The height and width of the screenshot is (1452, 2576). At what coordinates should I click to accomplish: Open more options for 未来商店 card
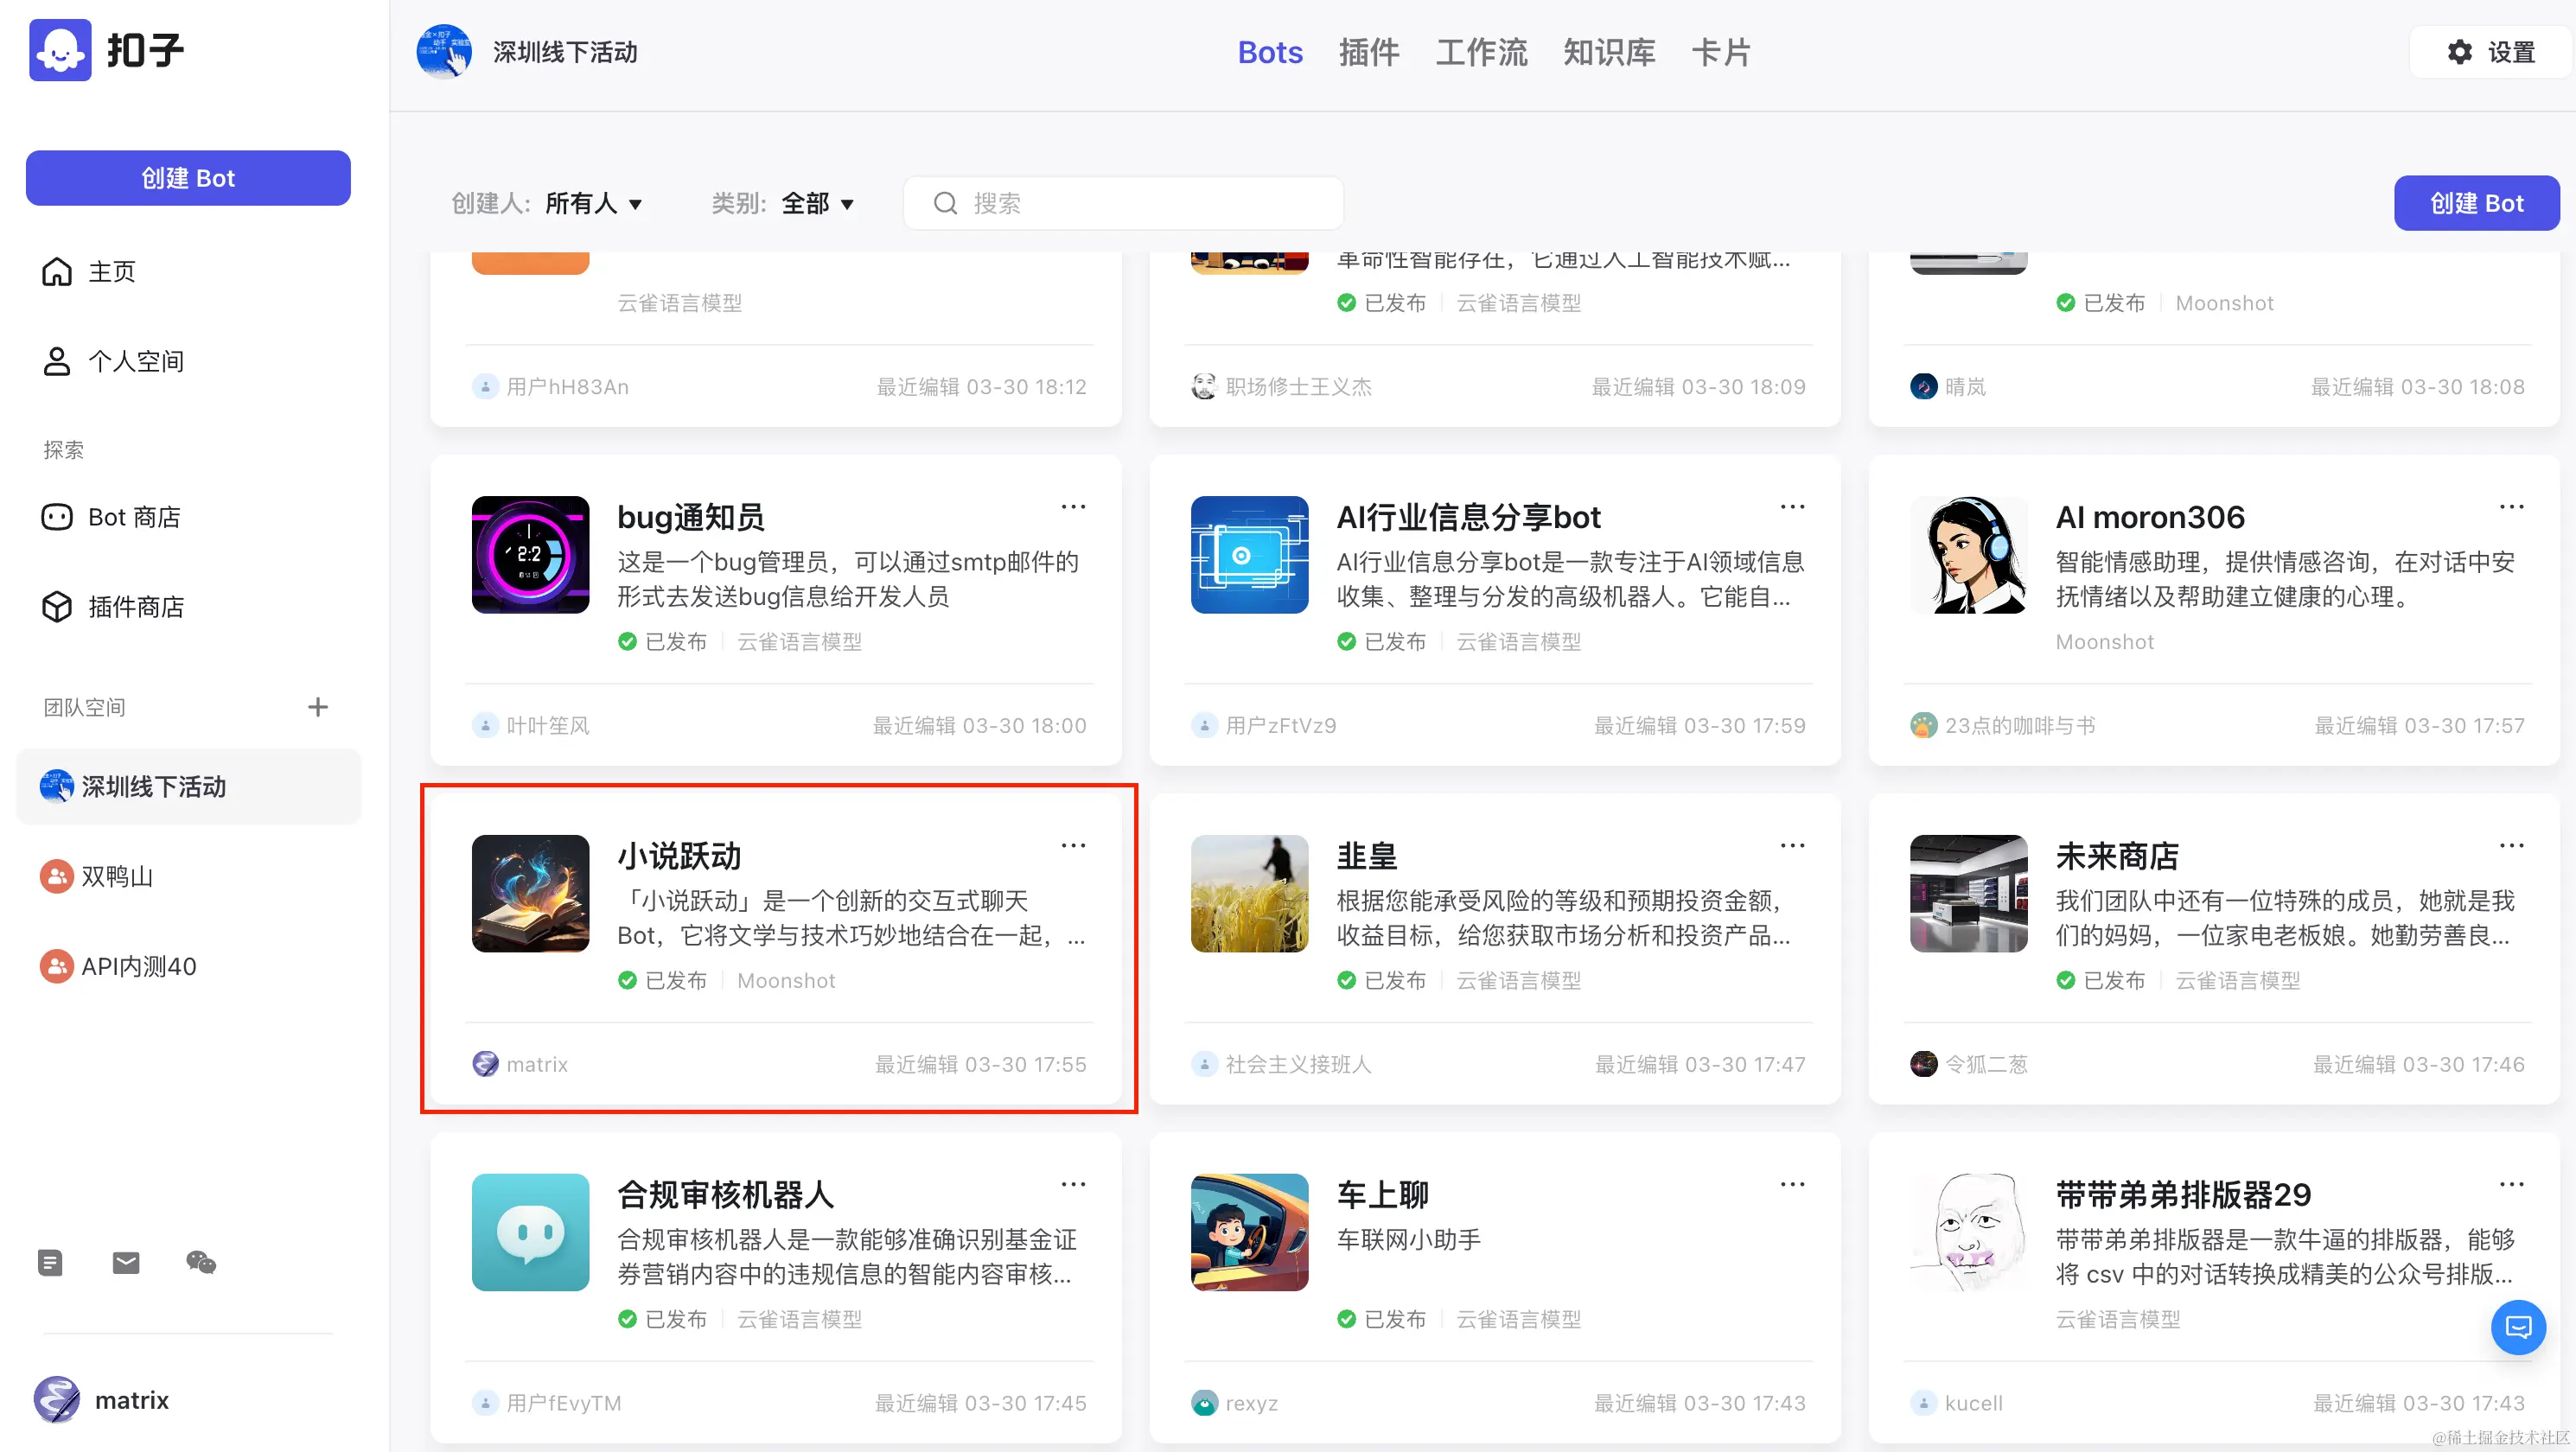[2511, 846]
